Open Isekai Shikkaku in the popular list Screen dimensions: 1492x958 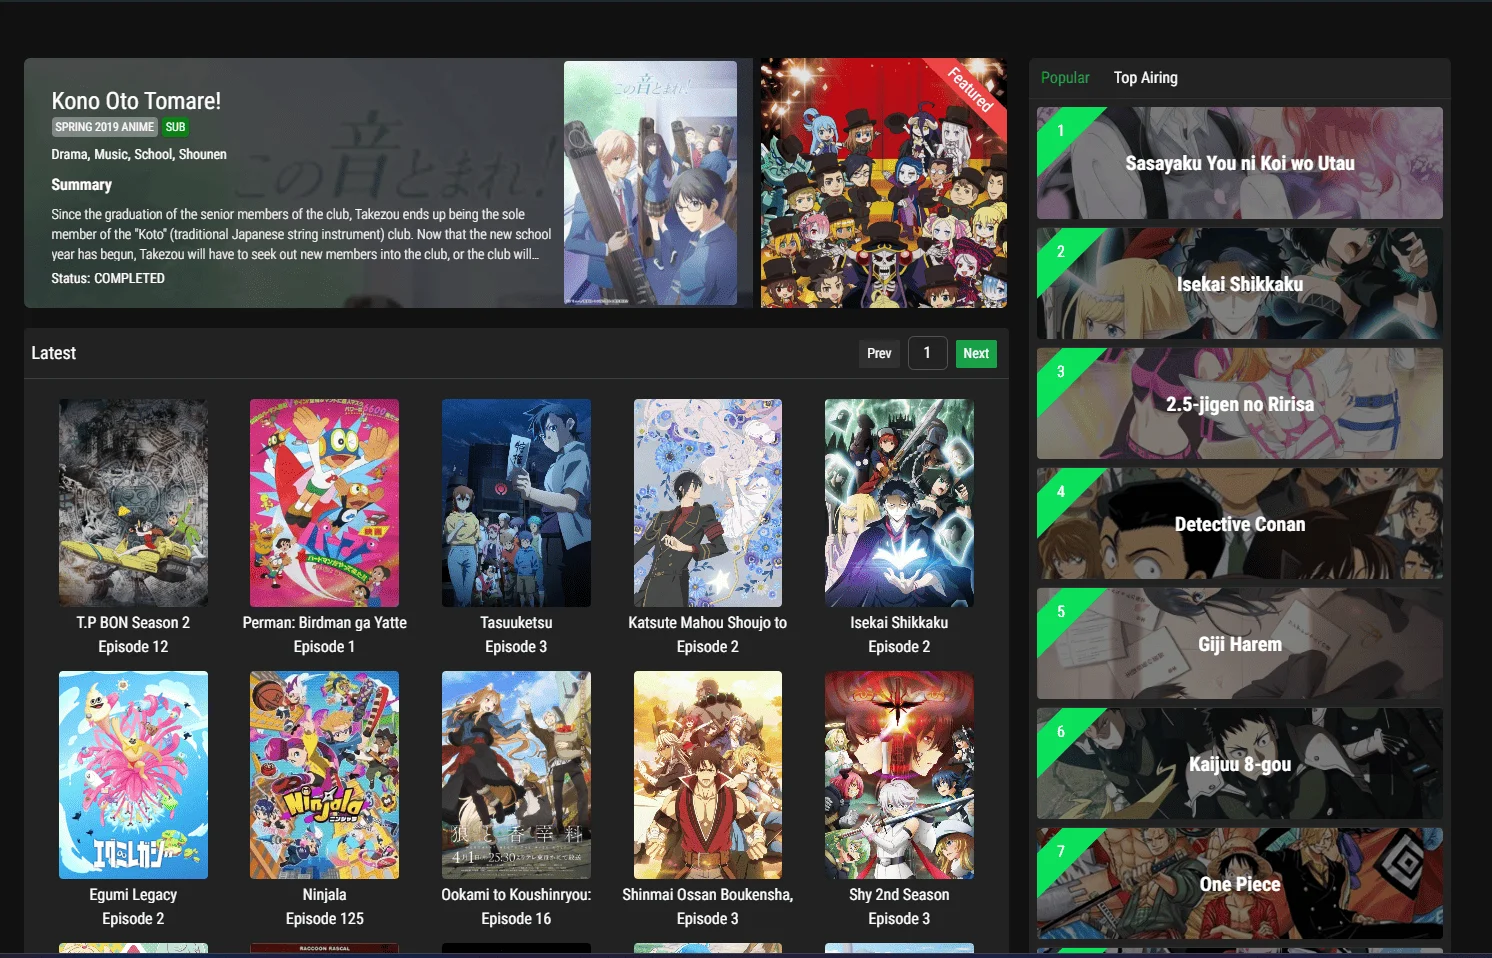[1240, 283]
